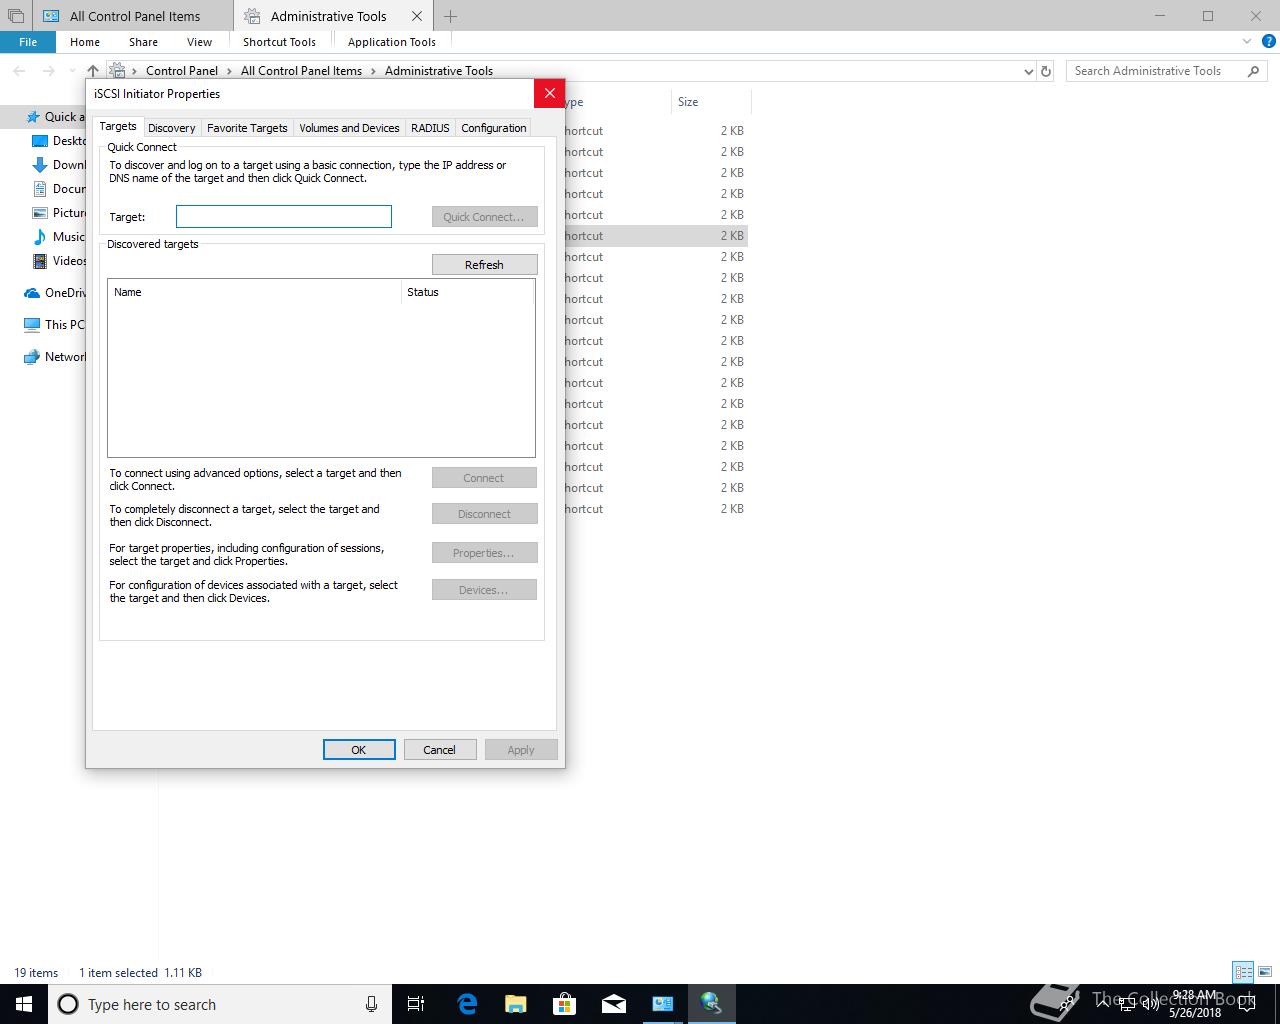Viewport: 1280px width, 1024px height.
Task: Close the Administrative Tools tab
Action: coord(417,16)
